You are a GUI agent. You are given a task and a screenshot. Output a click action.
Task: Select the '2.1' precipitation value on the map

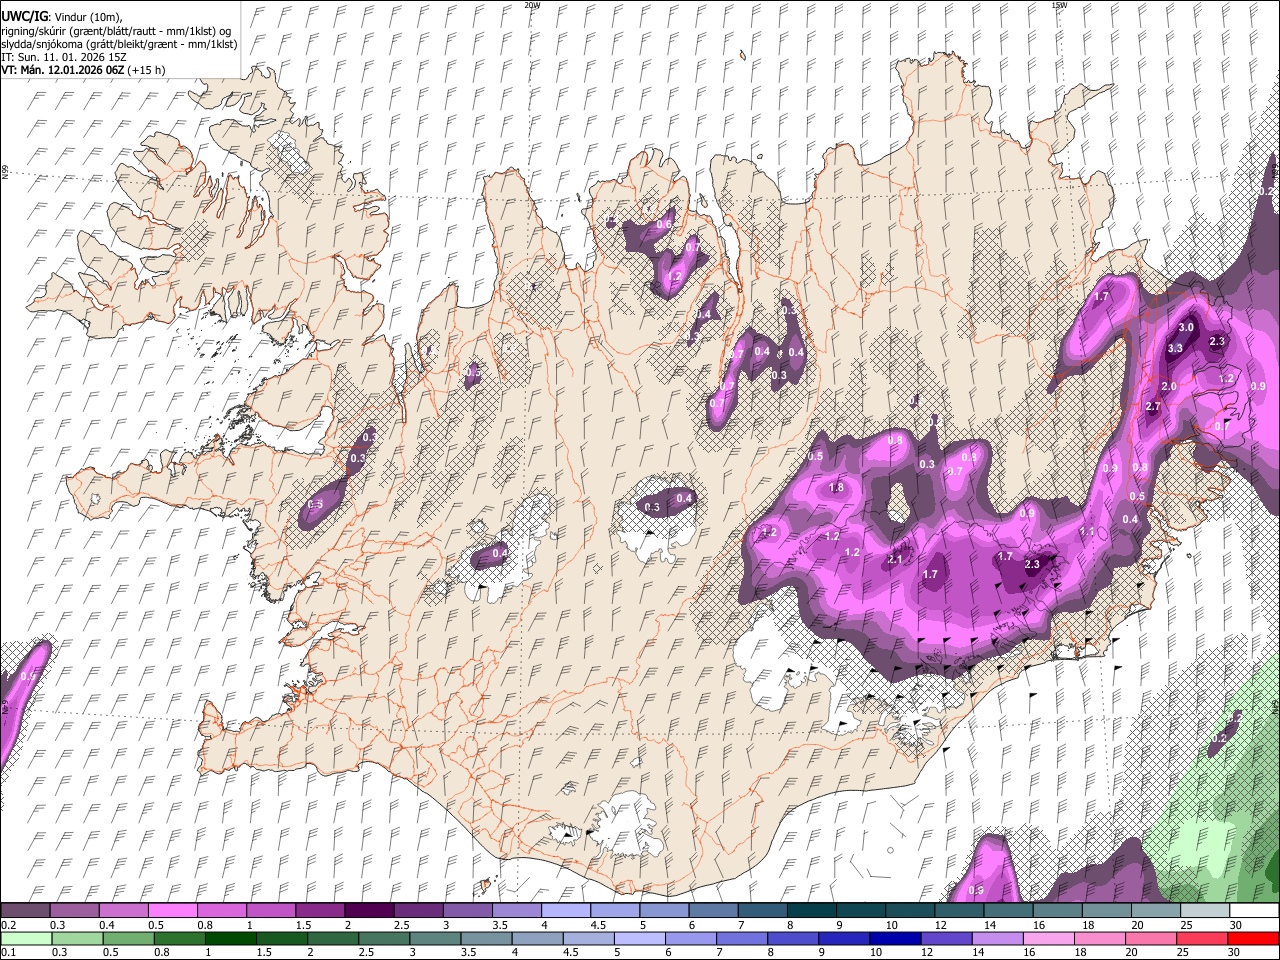[895, 559]
